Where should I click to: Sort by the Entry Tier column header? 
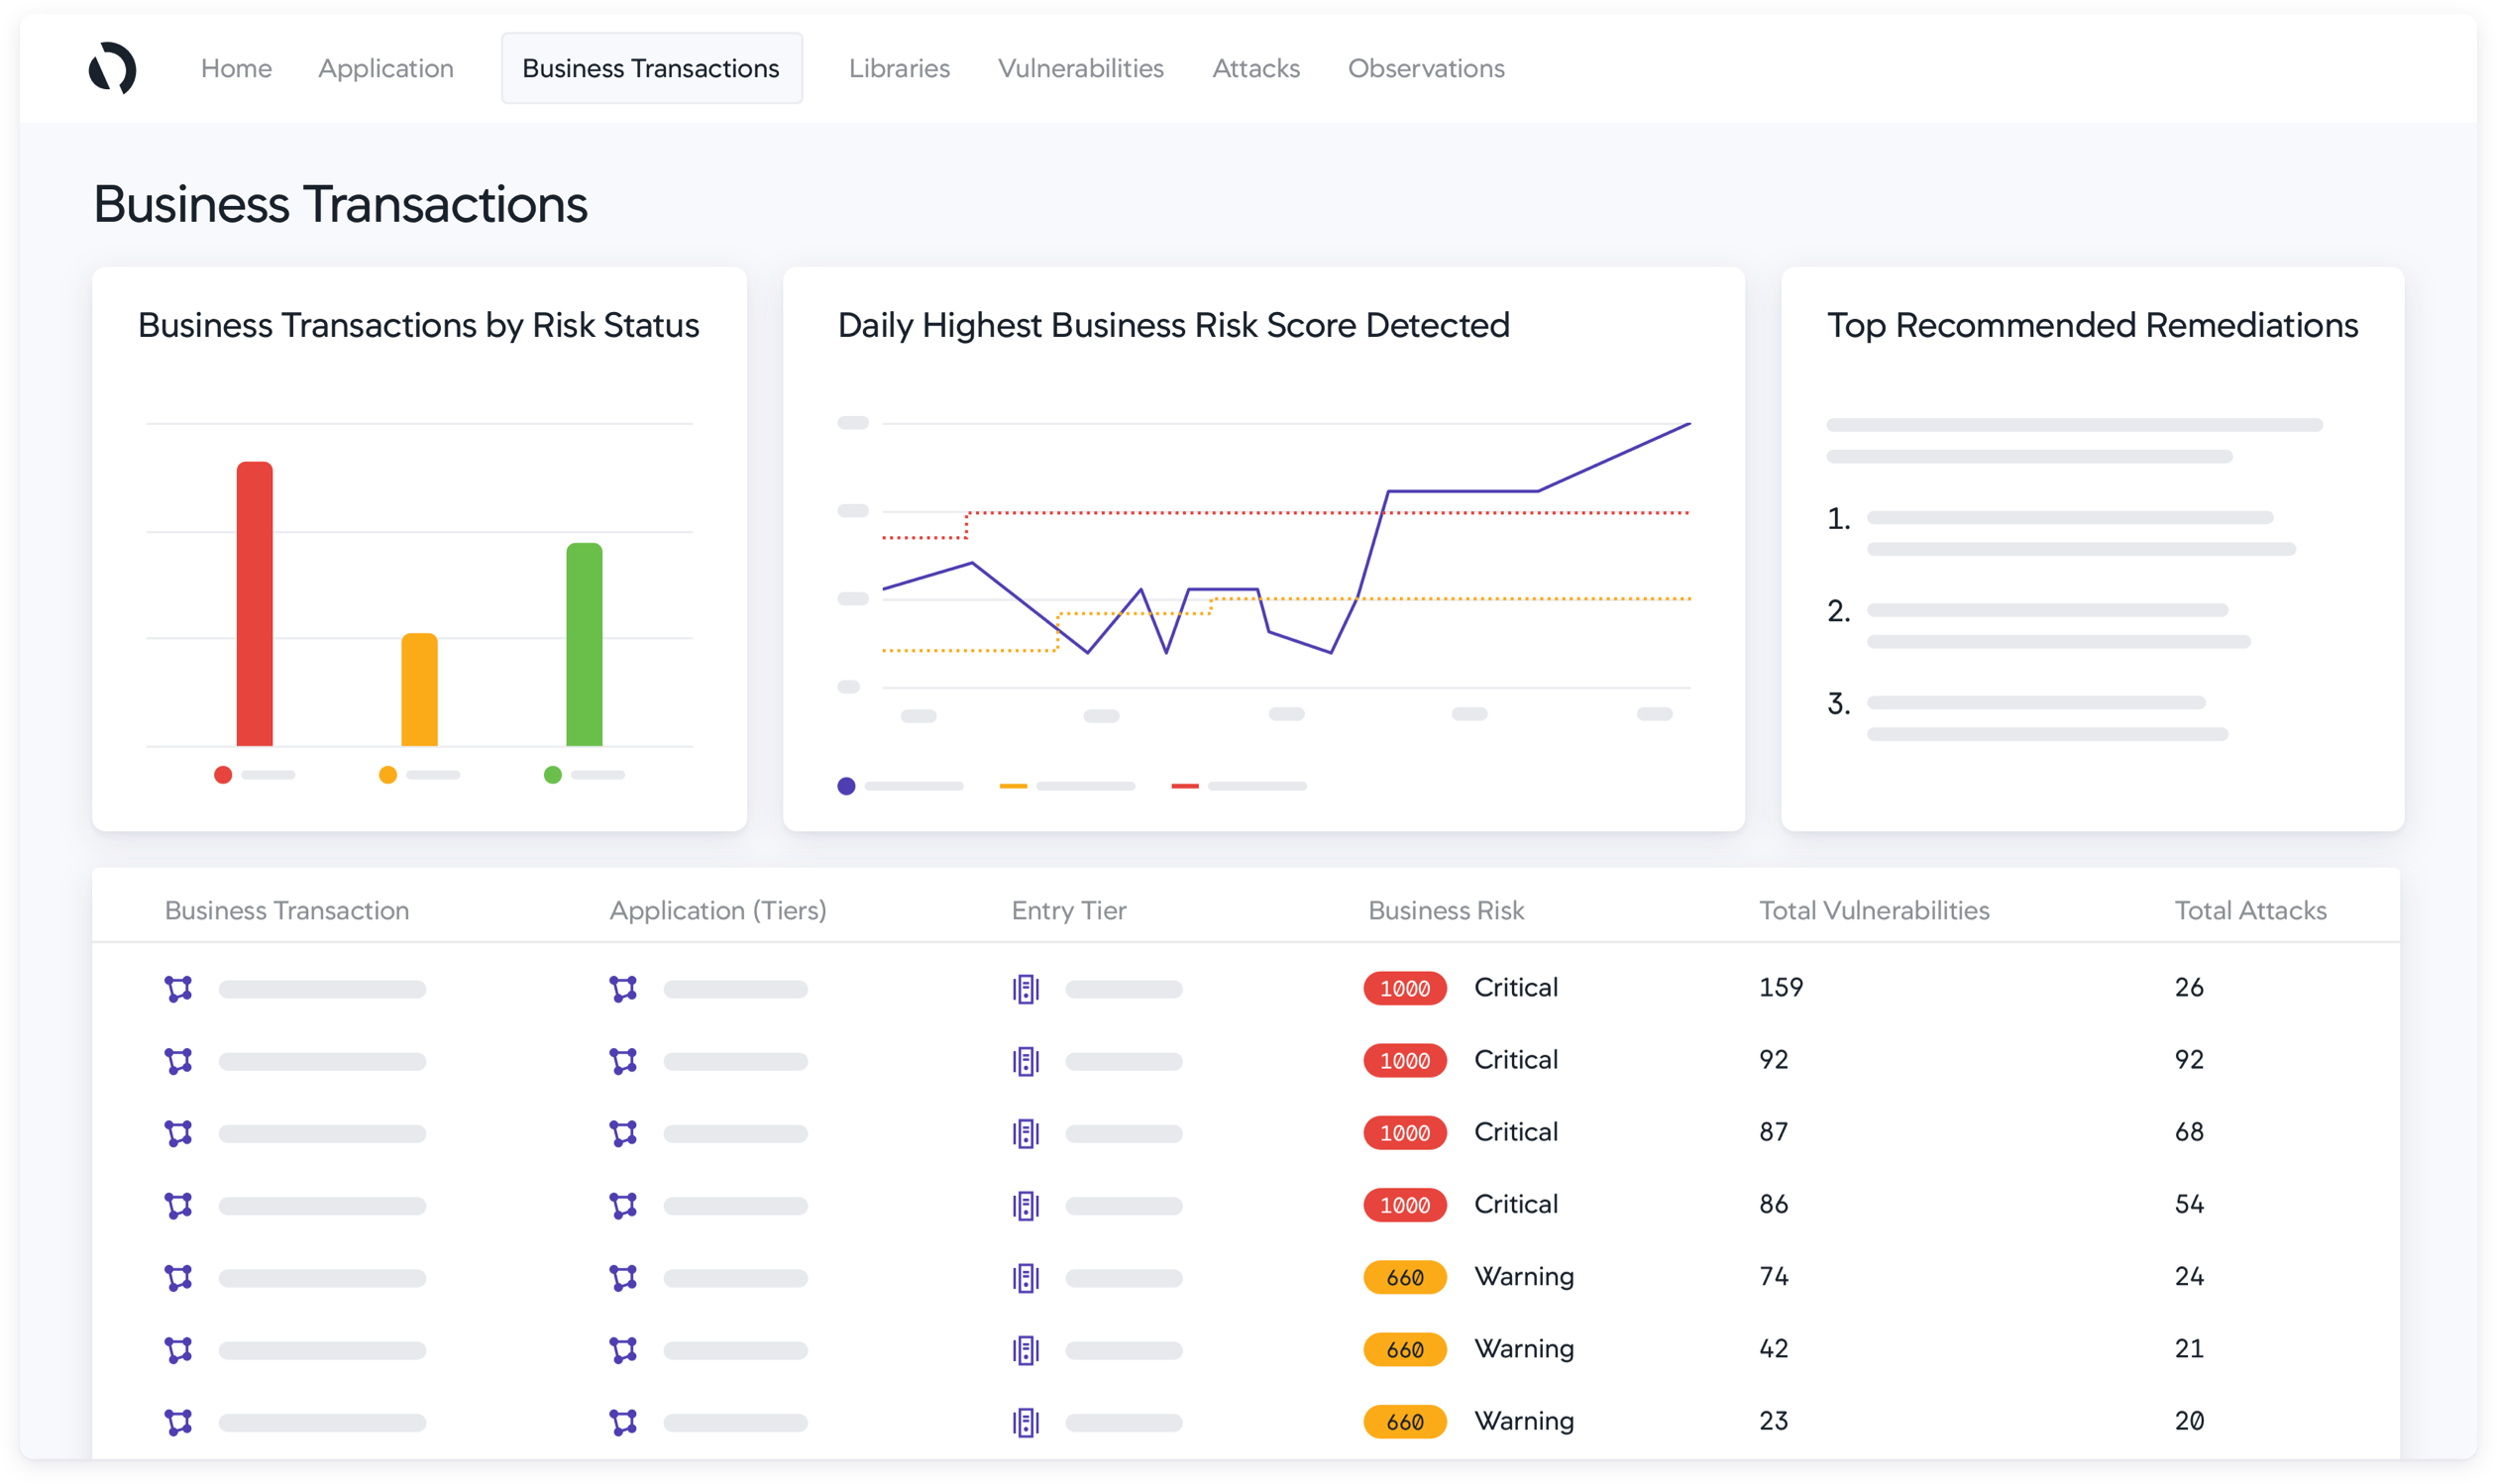(1069, 910)
